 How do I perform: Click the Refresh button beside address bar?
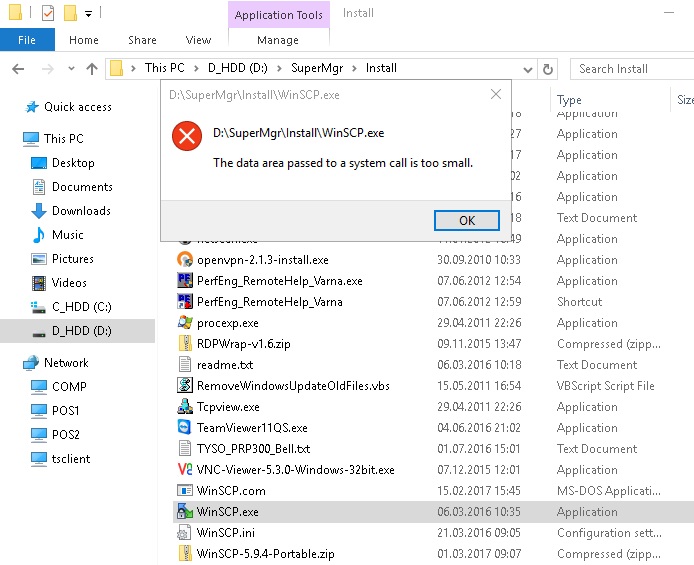click(x=547, y=69)
